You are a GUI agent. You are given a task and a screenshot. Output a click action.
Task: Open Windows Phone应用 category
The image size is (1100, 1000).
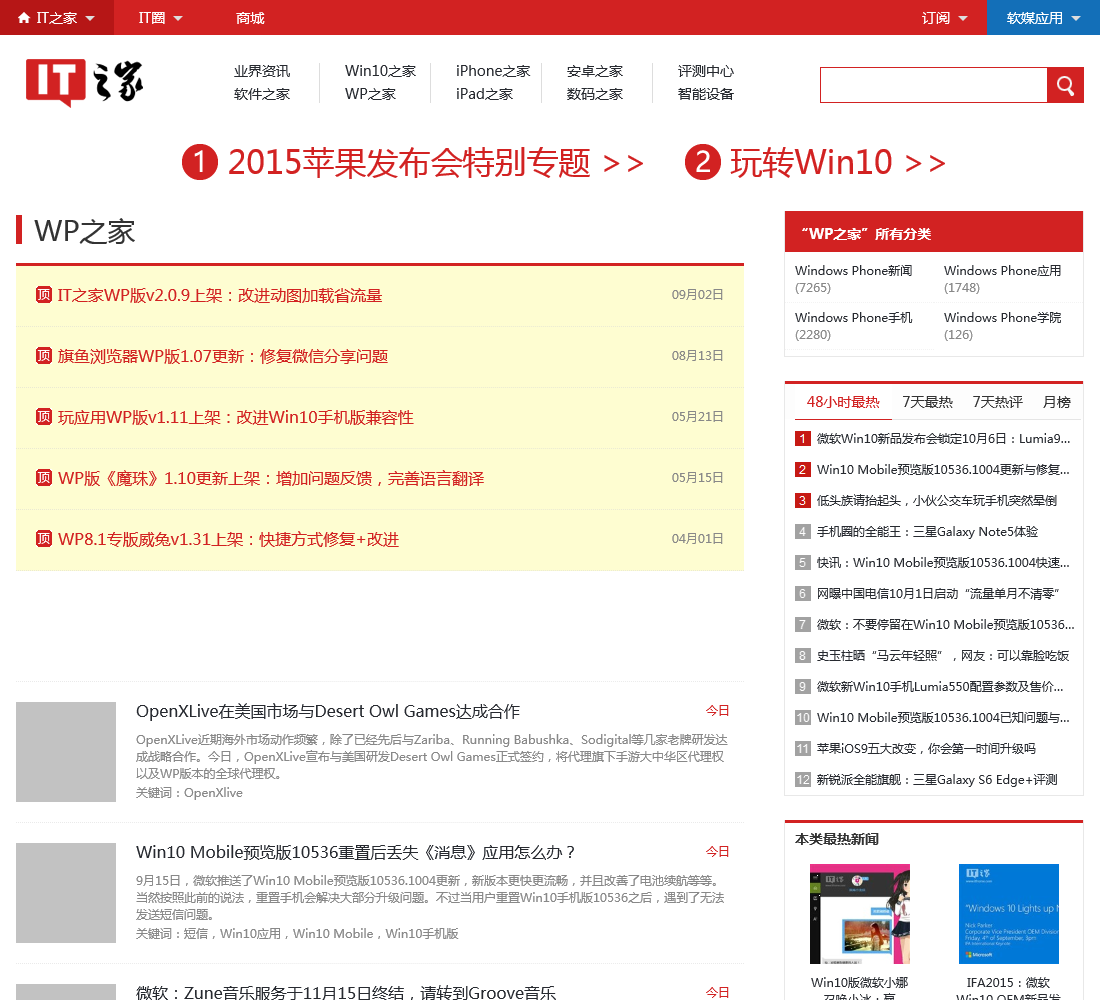(1002, 271)
